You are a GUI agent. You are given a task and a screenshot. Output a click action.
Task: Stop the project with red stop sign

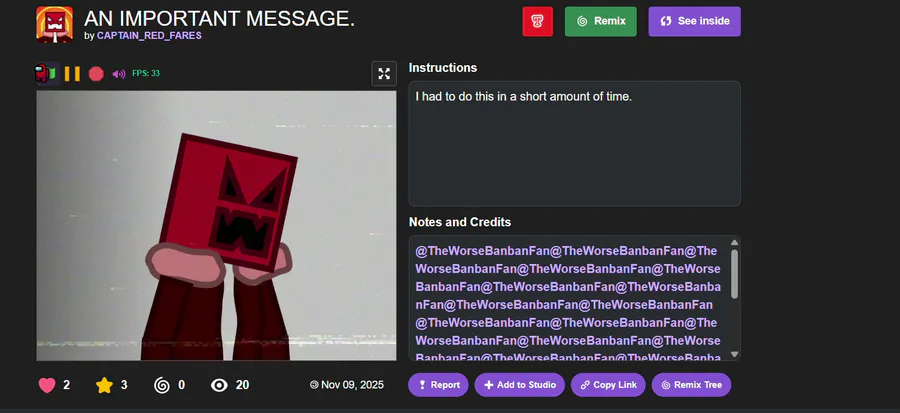click(x=96, y=73)
